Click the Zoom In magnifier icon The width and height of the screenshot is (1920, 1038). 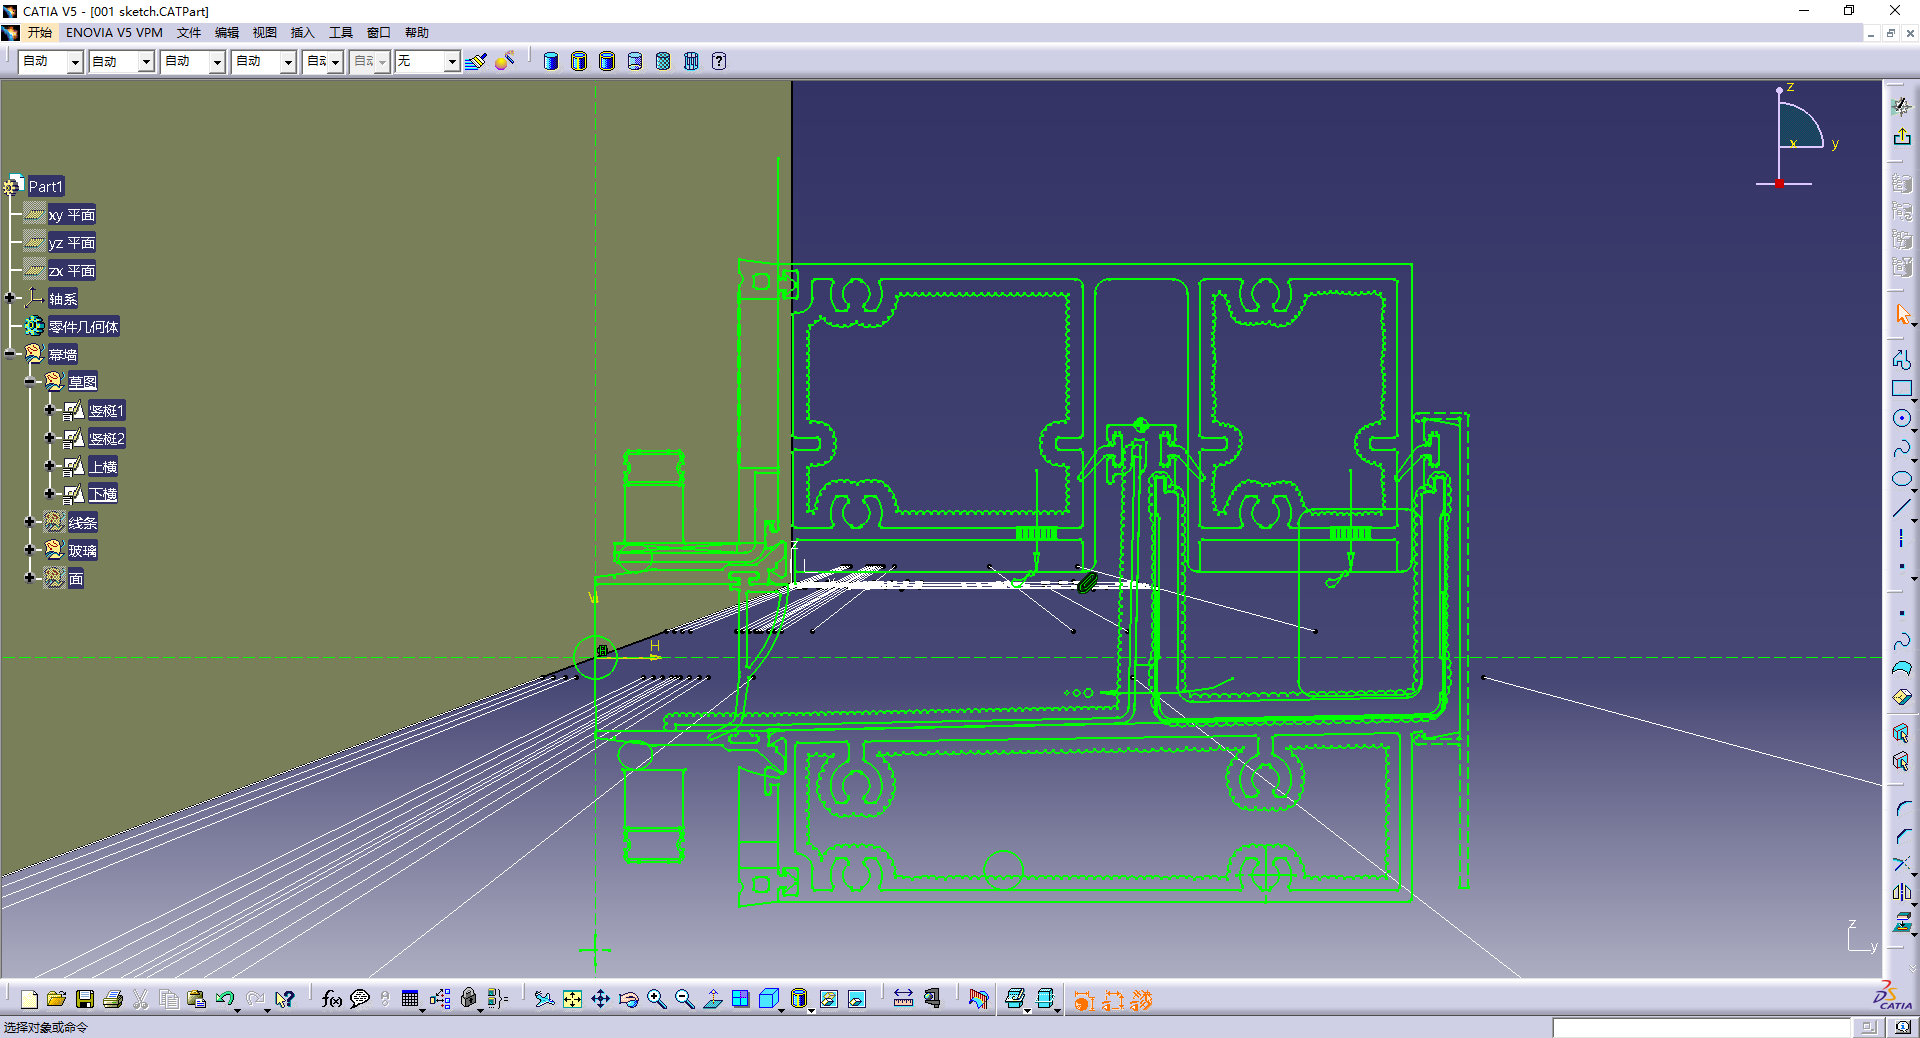(x=656, y=999)
